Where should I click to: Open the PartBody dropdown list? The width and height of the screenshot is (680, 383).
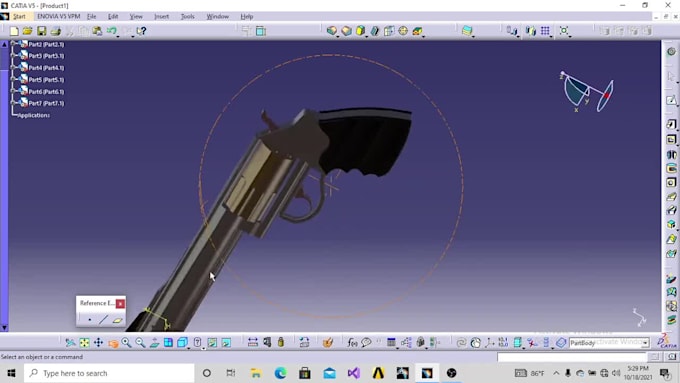(645, 343)
